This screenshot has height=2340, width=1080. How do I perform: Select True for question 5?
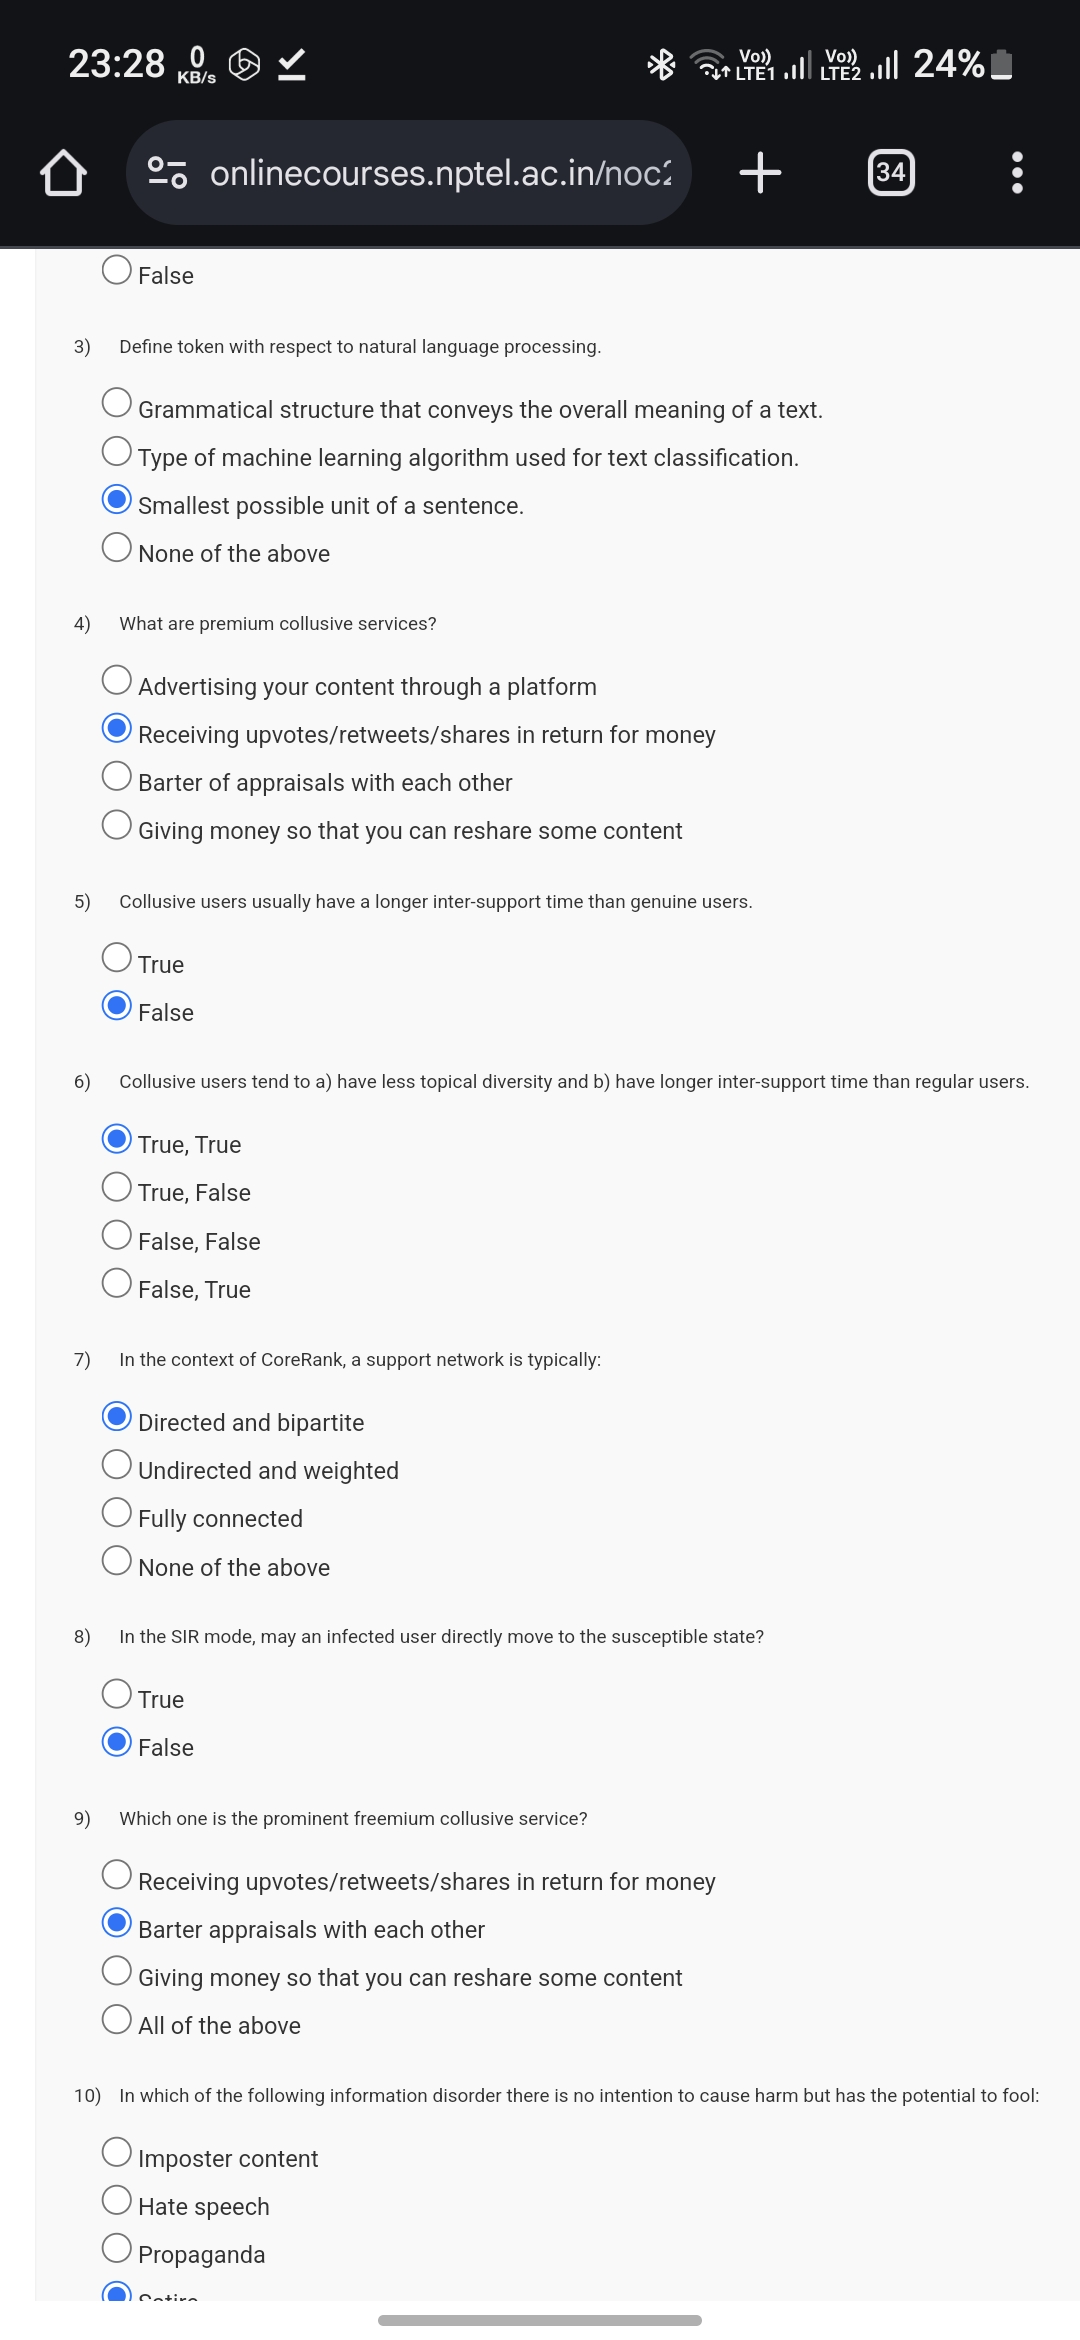[x=117, y=958]
